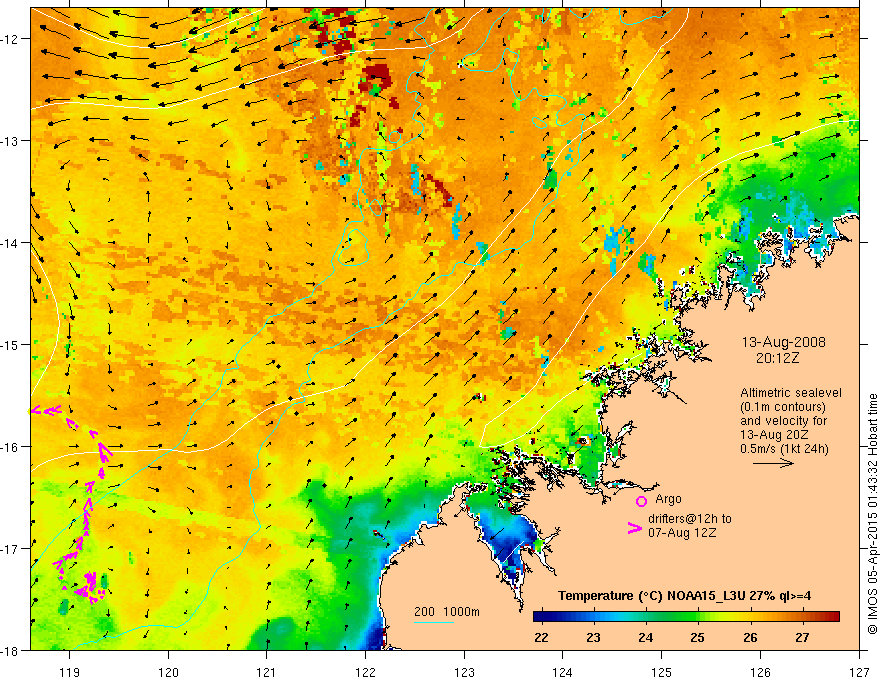Click the latitude axis label '-13'
Image resolution: width=880 pixels, height=680 pixels.
tap(11, 141)
